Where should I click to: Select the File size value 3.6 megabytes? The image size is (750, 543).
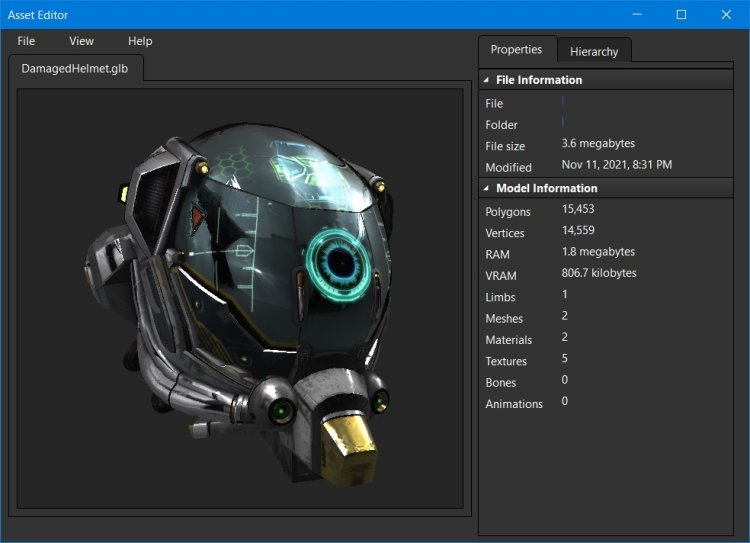[598, 144]
